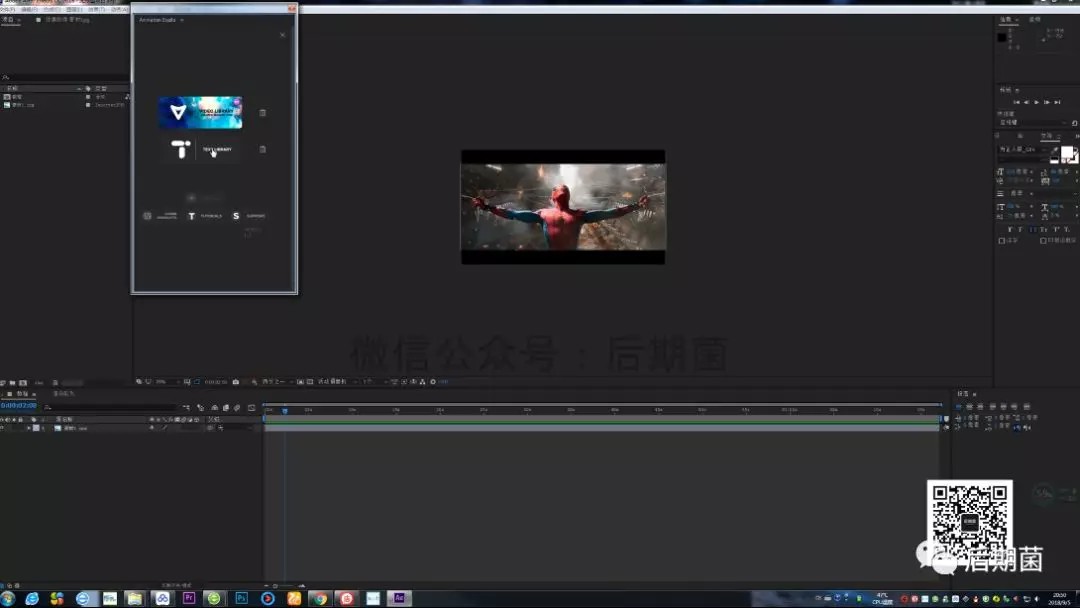Toggle Small Caps text style
The width and height of the screenshot is (1080, 608).
(1043, 229)
